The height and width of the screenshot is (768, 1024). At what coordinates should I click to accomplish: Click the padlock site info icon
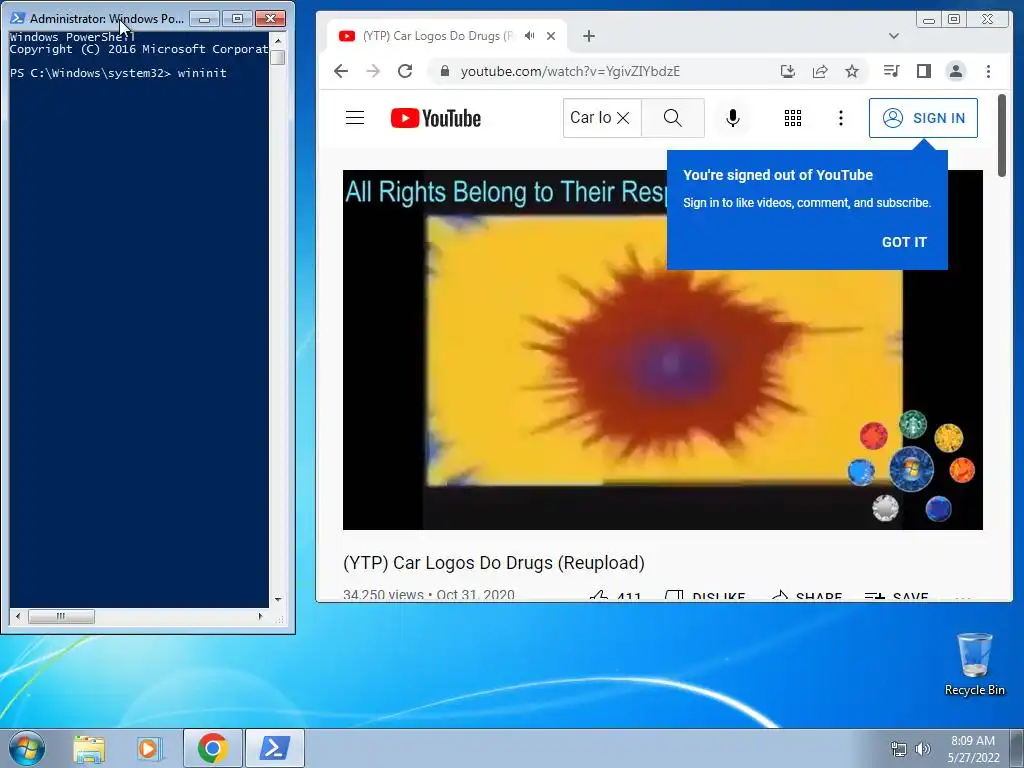(445, 71)
